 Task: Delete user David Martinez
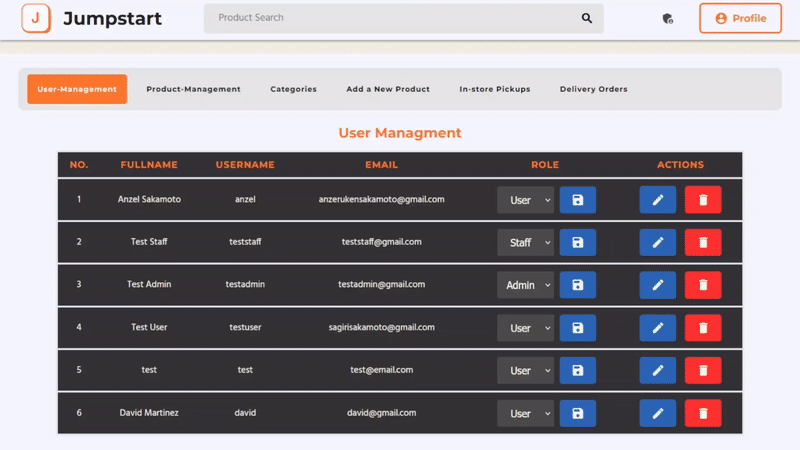[703, 413]
